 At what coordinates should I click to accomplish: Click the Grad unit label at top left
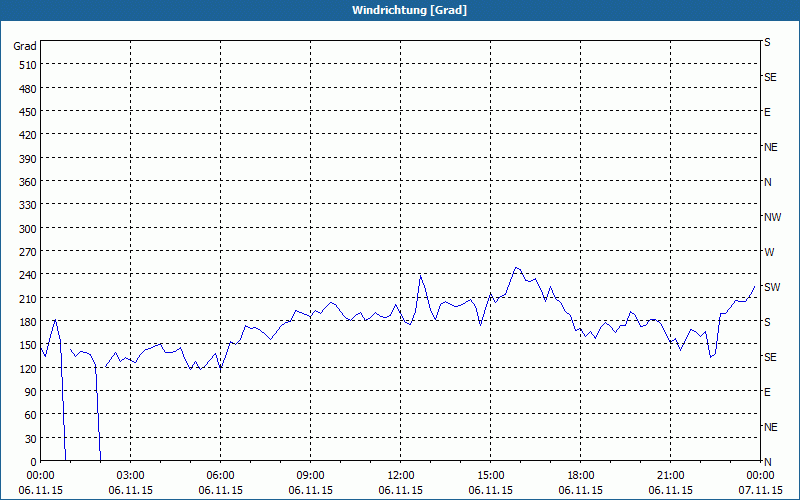[25, 46]
